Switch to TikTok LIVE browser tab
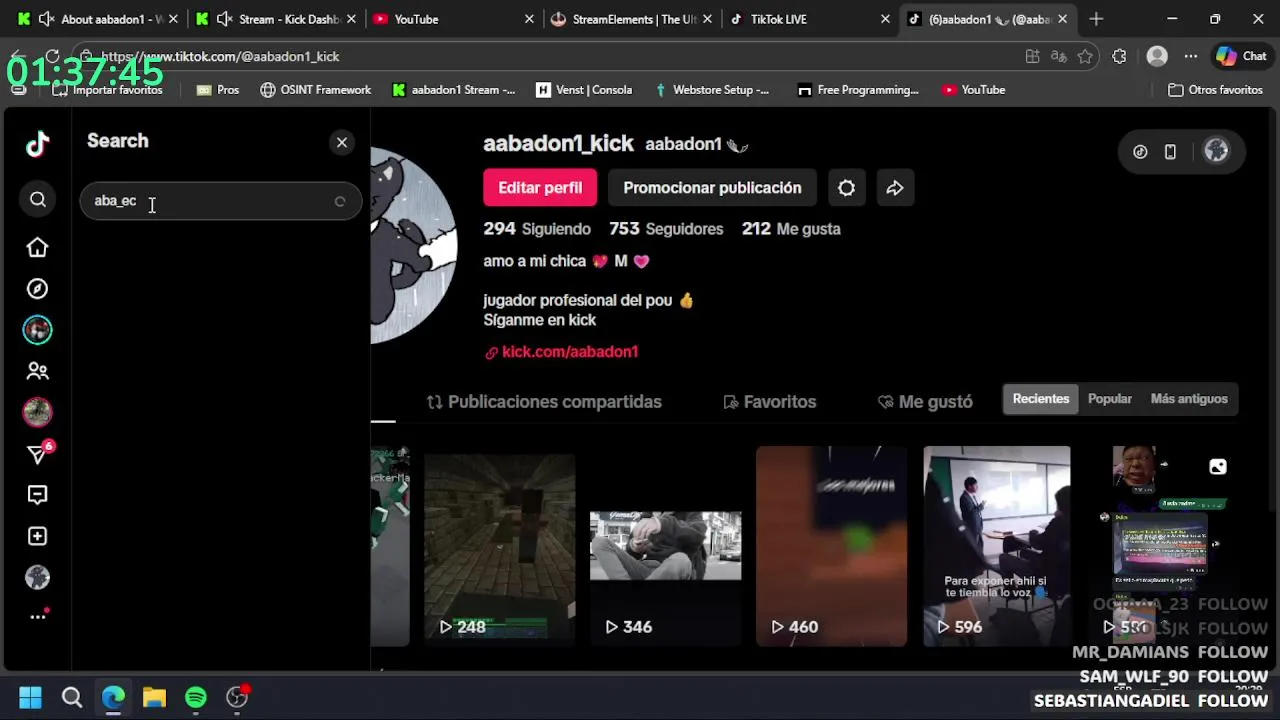 click(x=809, y=19)
